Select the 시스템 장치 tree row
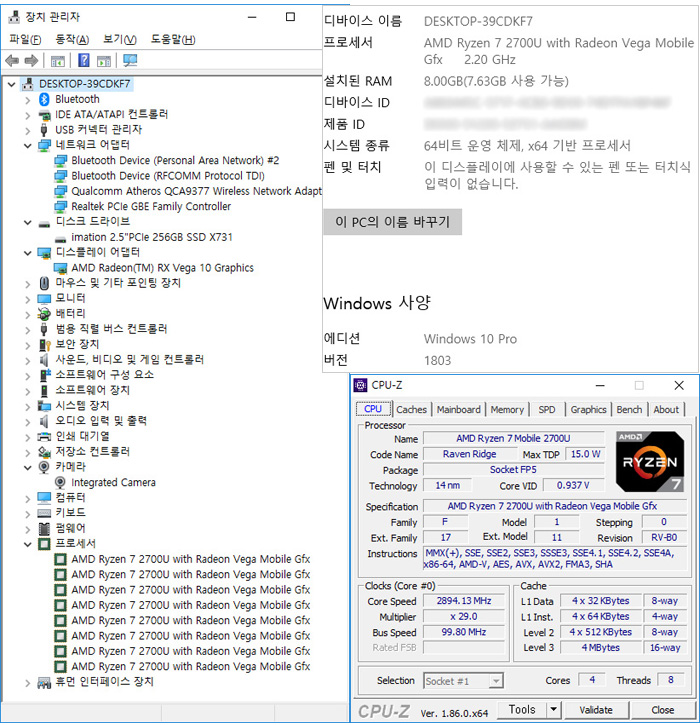The image size is (700, 725). [x=82, y=406]
